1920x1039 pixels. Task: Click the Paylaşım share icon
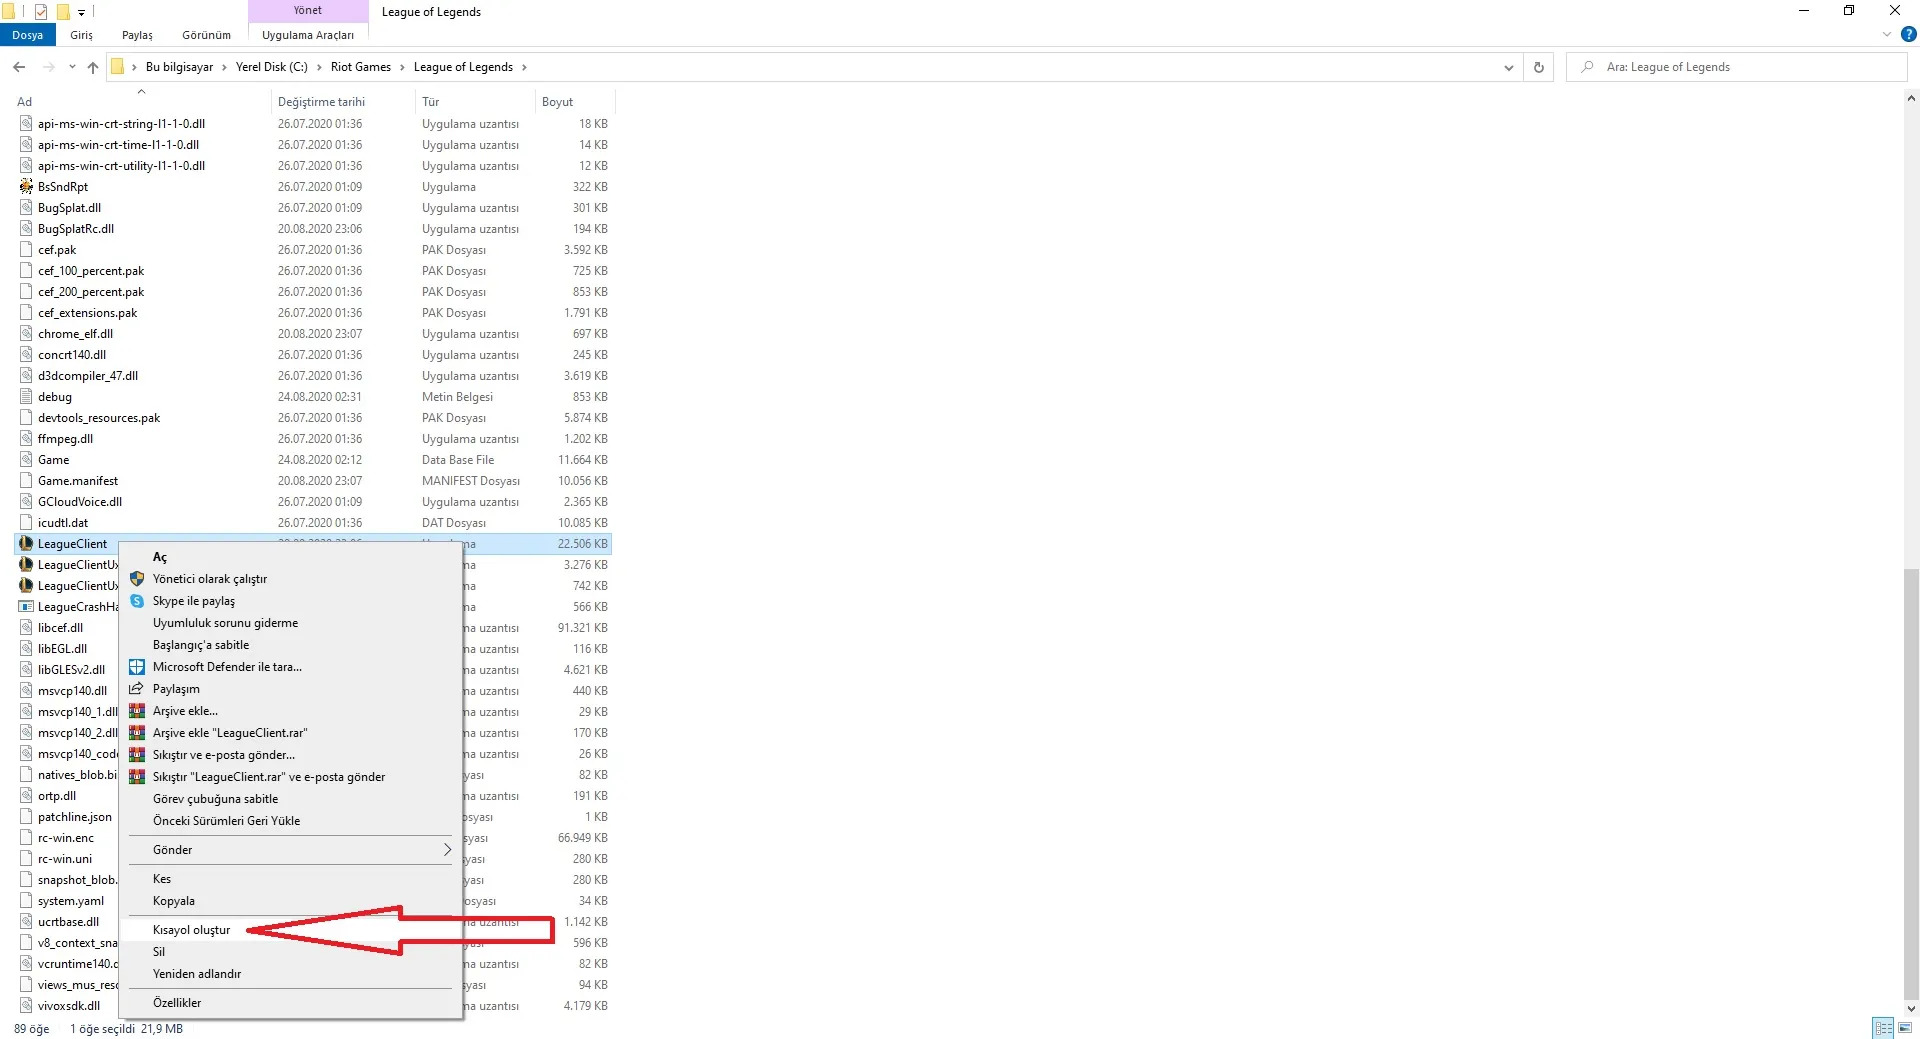137,689
